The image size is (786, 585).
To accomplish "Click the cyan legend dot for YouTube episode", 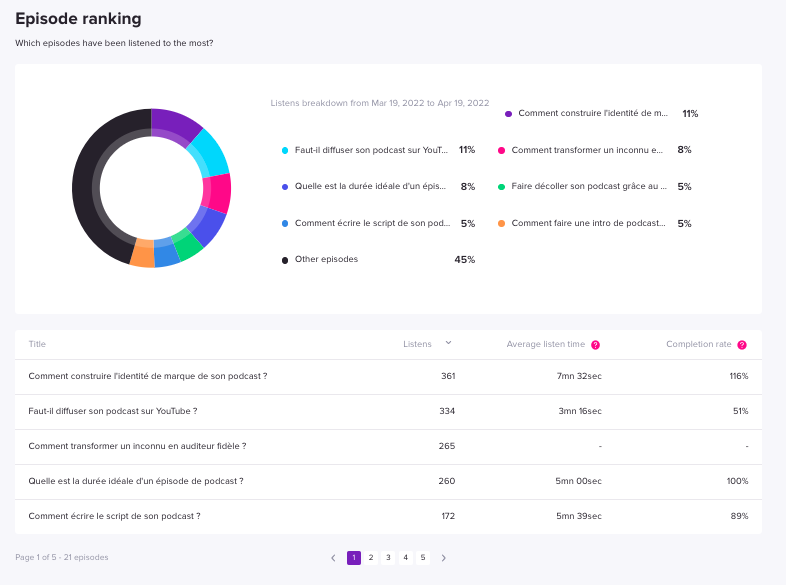I will [x=285, y=150].
